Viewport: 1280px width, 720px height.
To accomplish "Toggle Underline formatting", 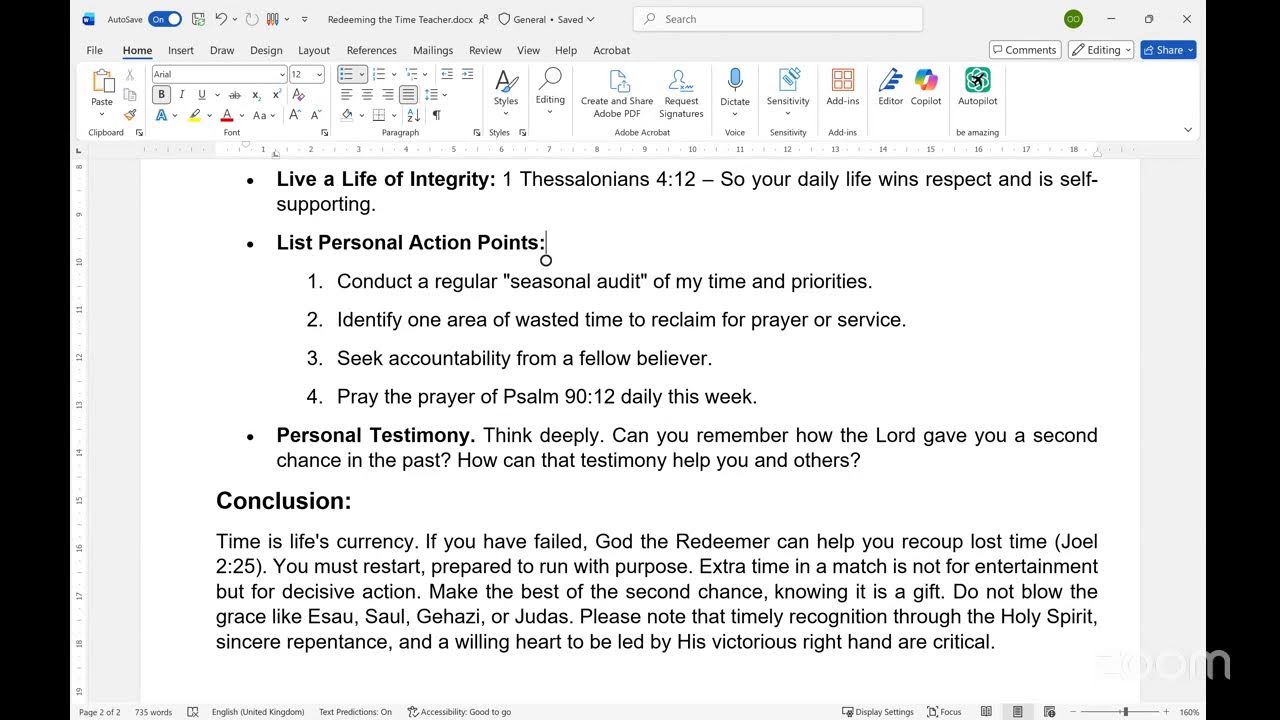I will point(201,95).
